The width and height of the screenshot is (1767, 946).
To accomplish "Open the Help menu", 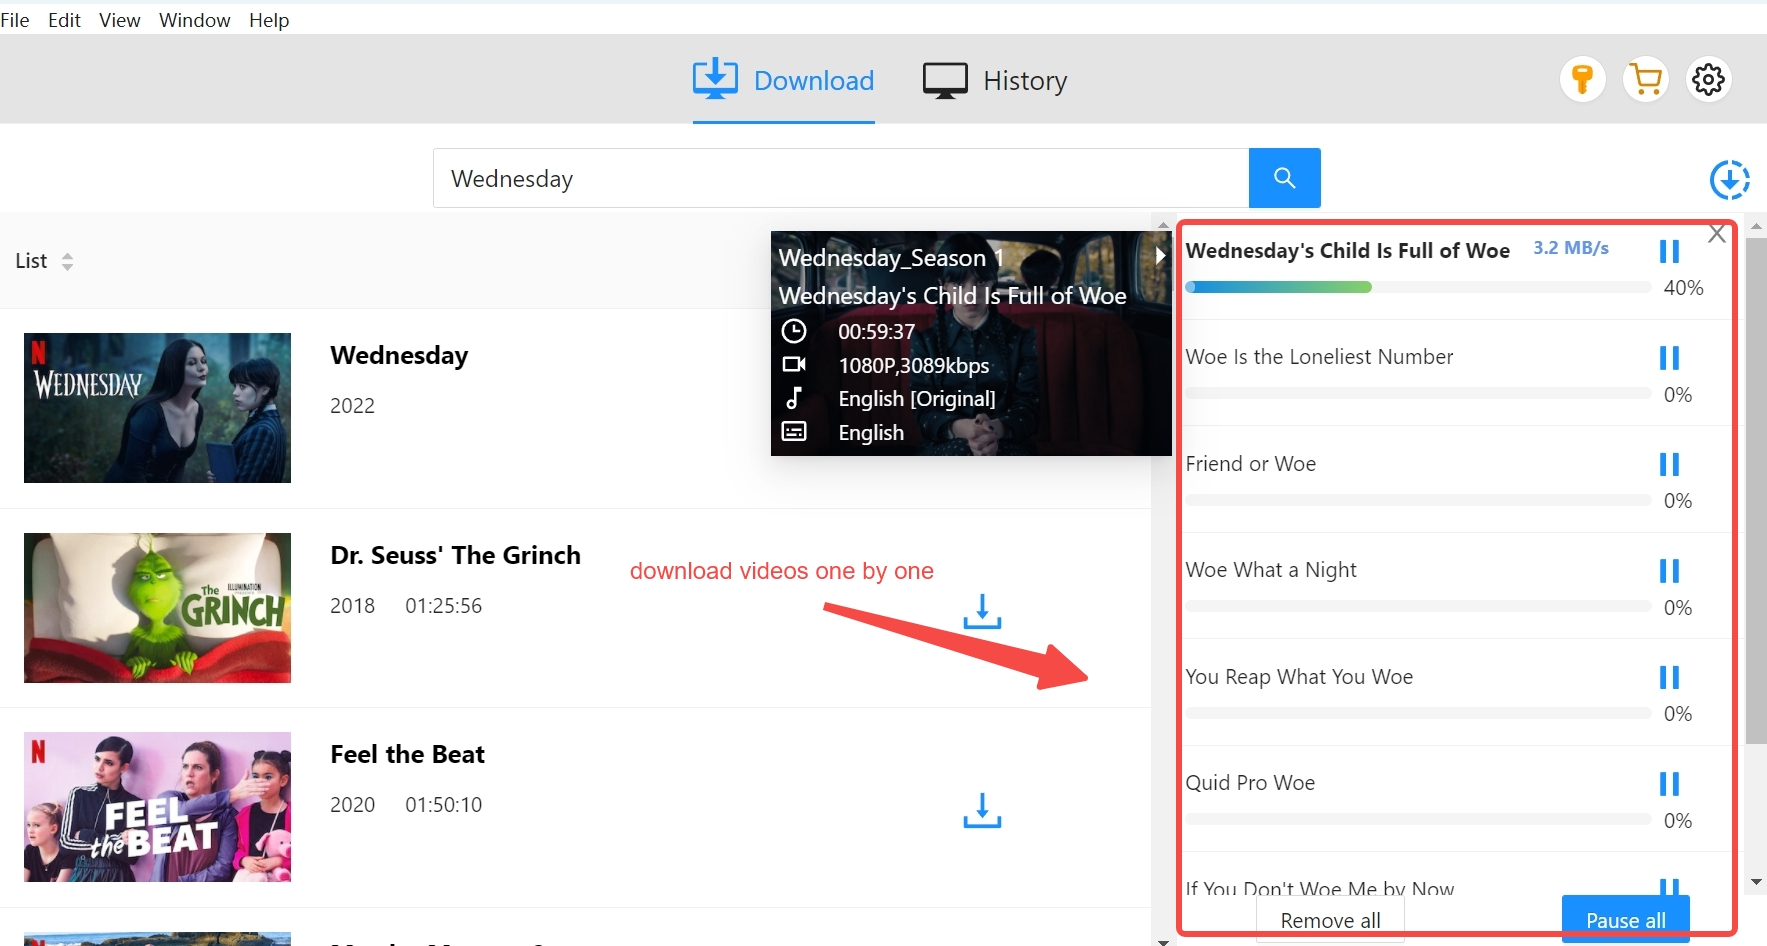I will click(269, 20).
